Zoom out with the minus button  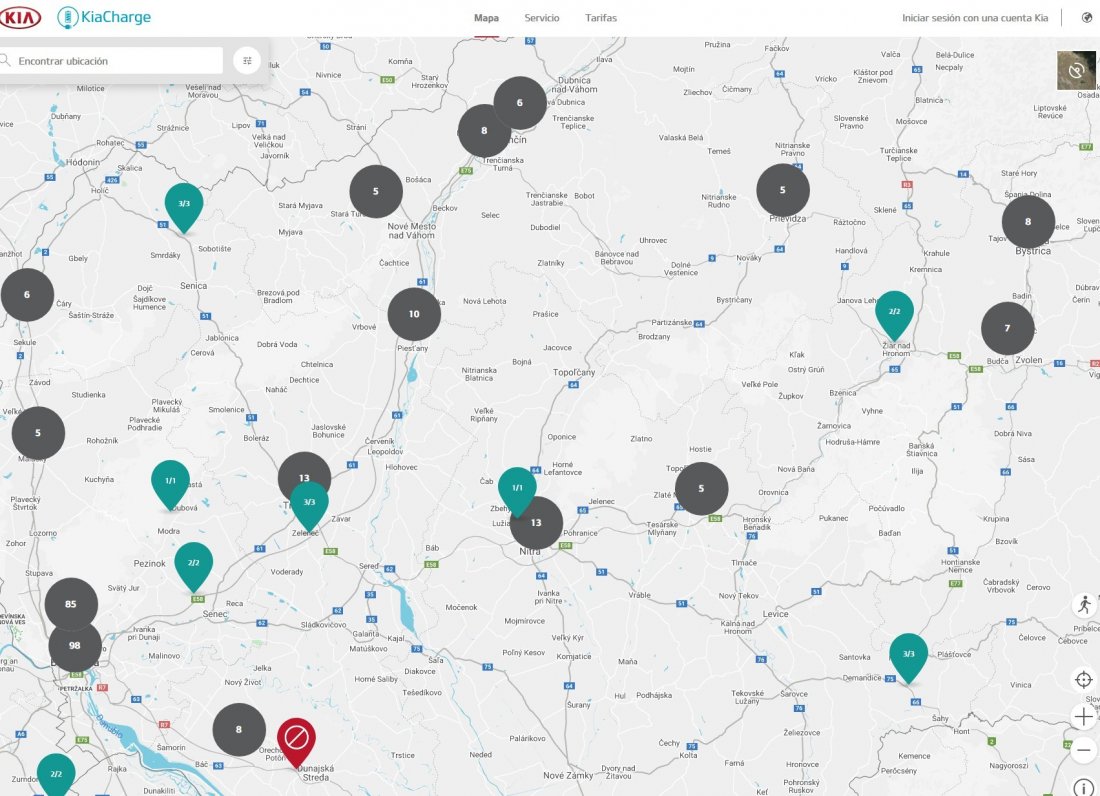click(x=1084, y=749)
